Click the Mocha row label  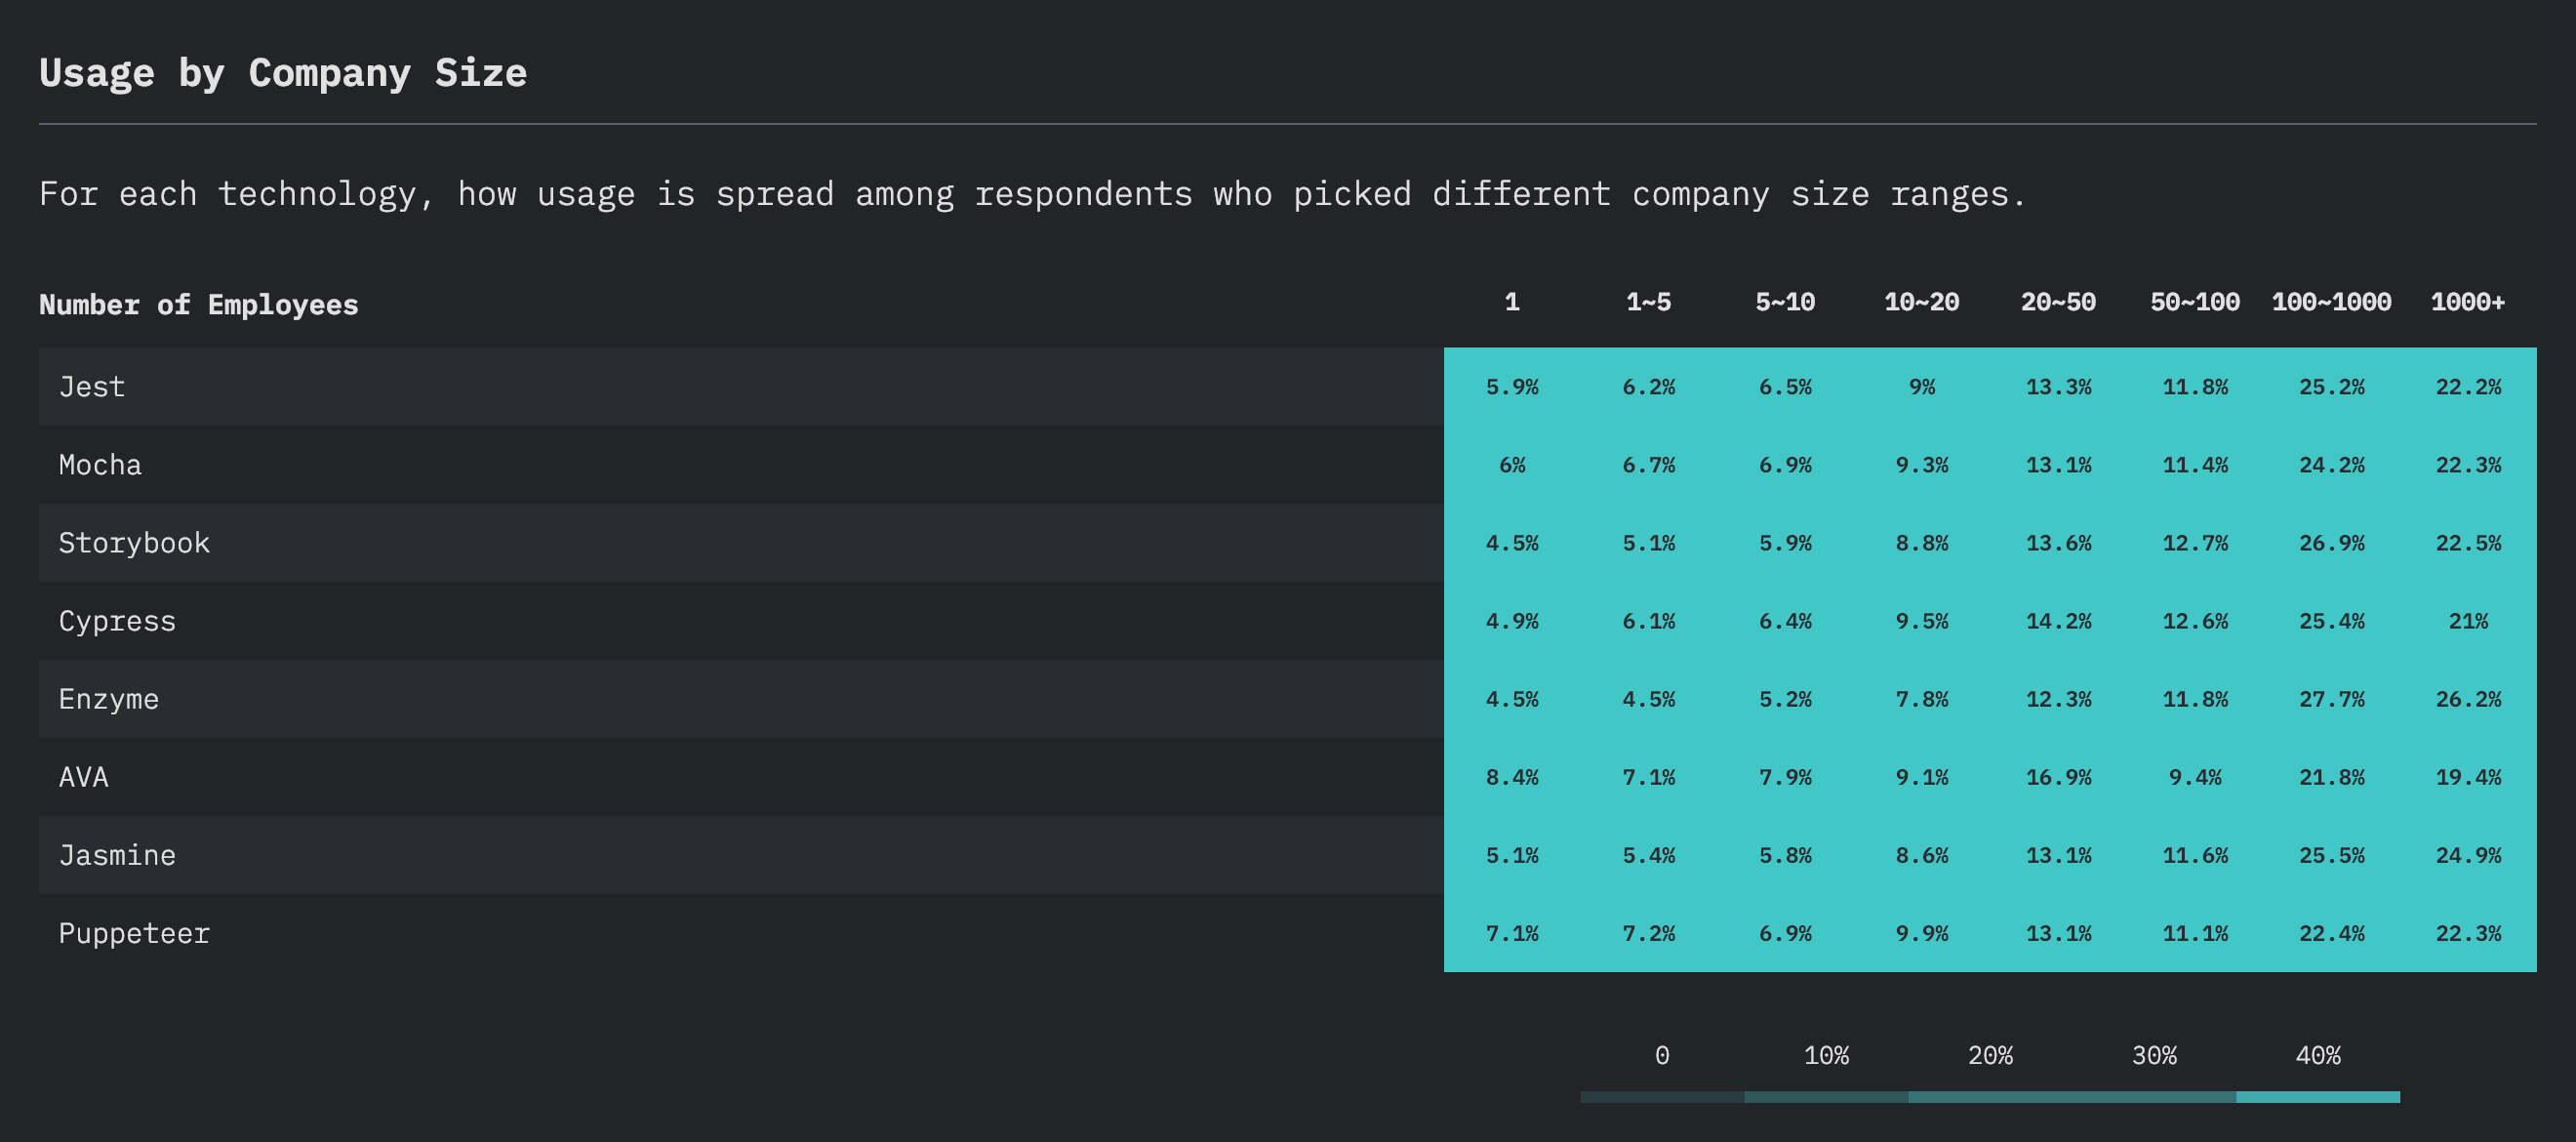(100, 465)
